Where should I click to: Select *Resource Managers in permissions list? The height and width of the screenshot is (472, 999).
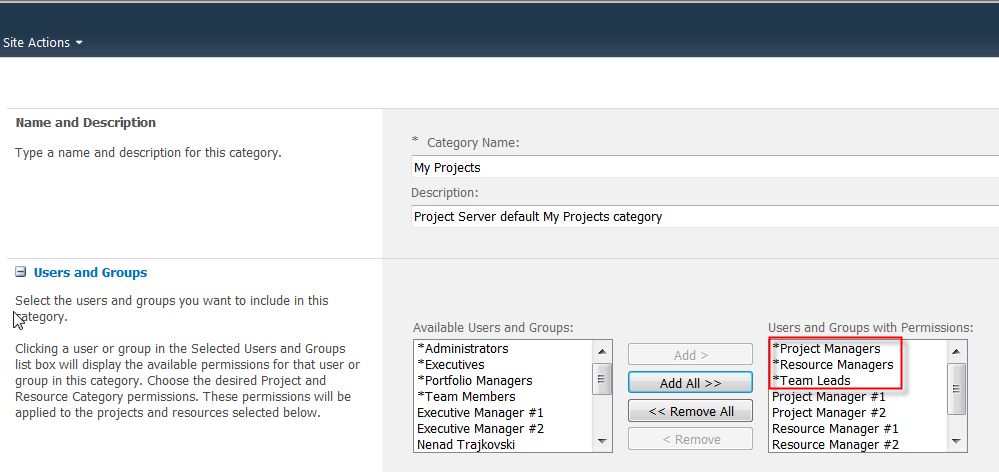832,365
